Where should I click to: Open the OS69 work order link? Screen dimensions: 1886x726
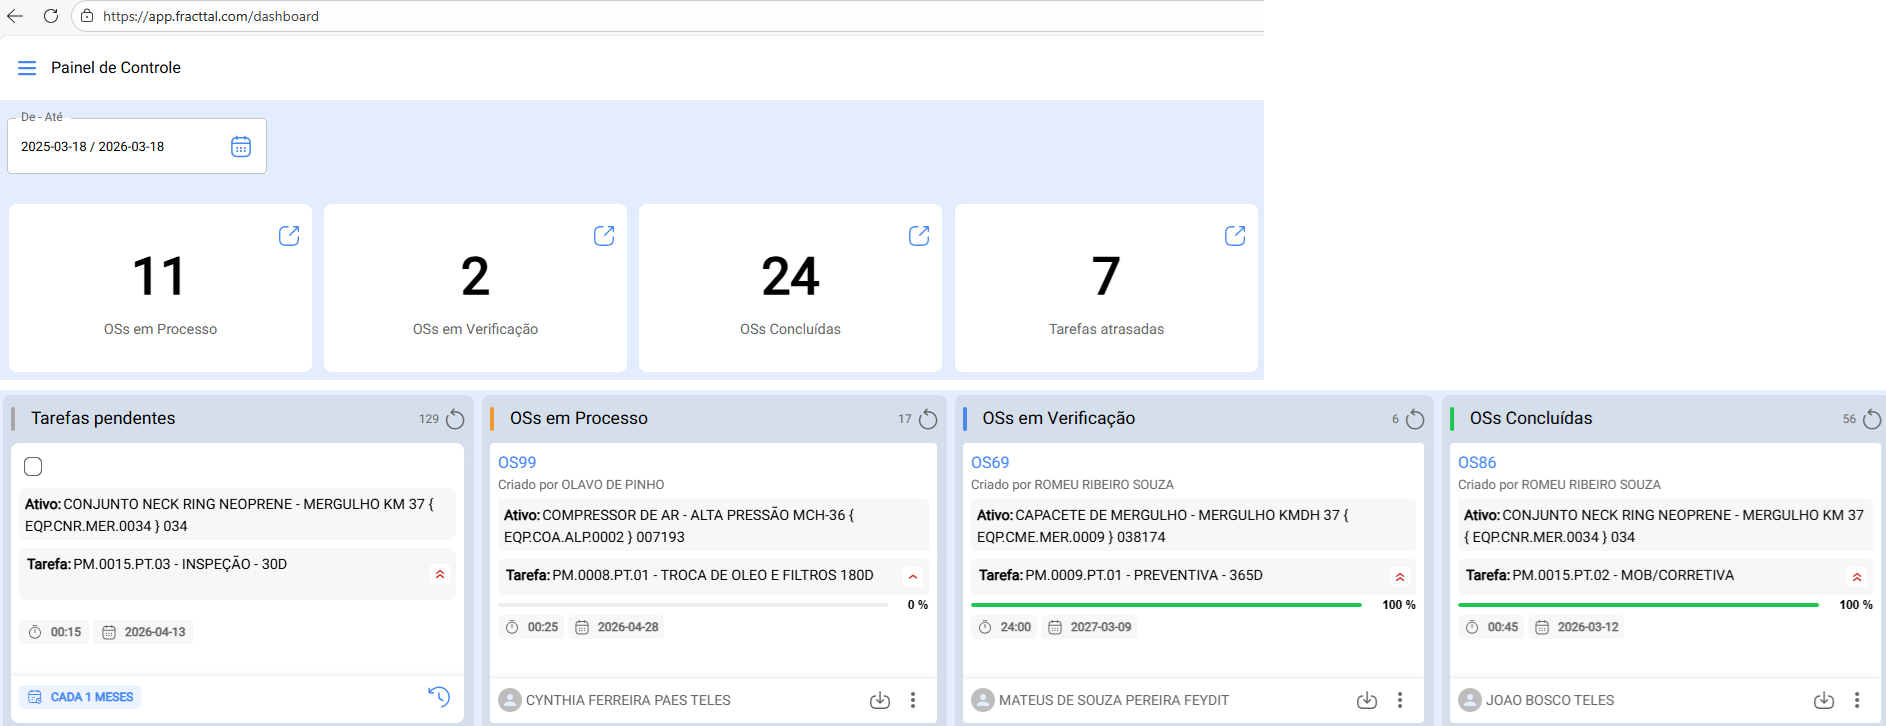(x=990, y=462)
